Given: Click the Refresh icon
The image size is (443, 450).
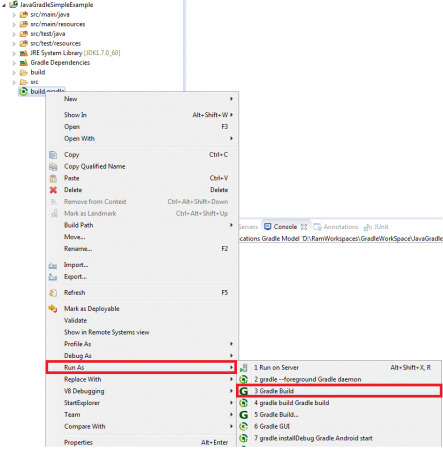Looking at the screenshot, I should pyautogui.click(x=53, y=293).
